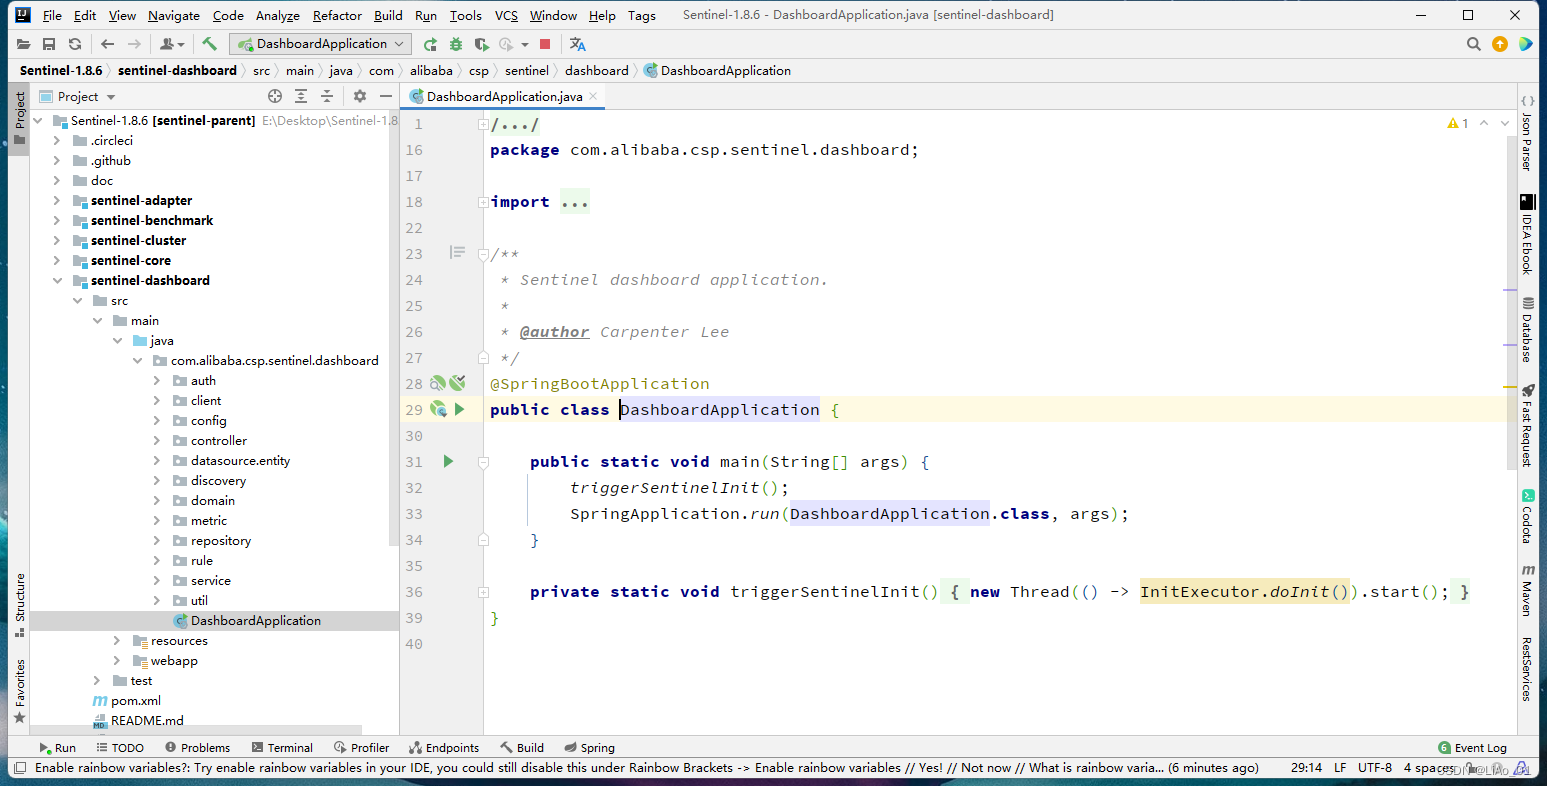The width and height of the screenshot is (1547, 786).
Task: Open the Endpoints tool window
Action: pyautogui.click(x=444, y=747)
